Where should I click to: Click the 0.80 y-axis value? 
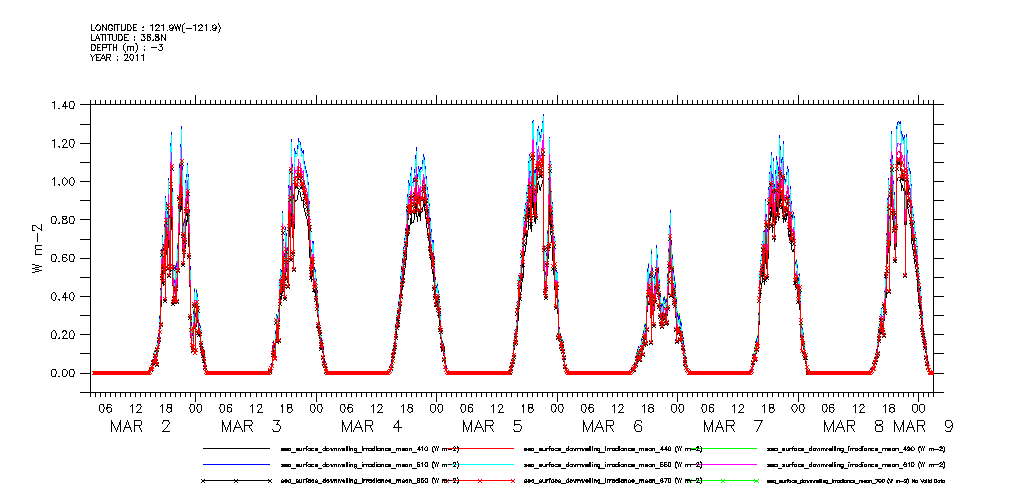tap(64, 219)
